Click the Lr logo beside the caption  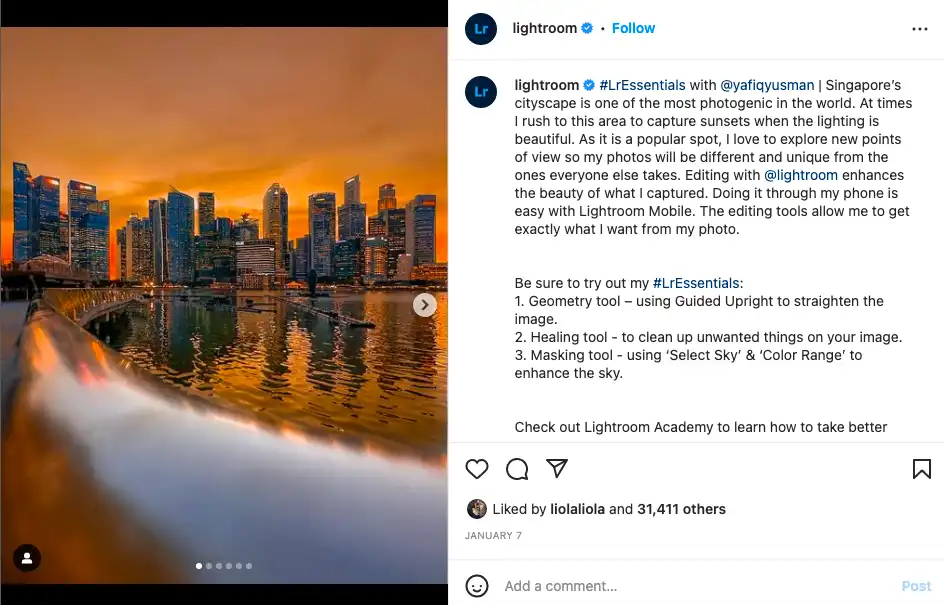pos(481,92)
